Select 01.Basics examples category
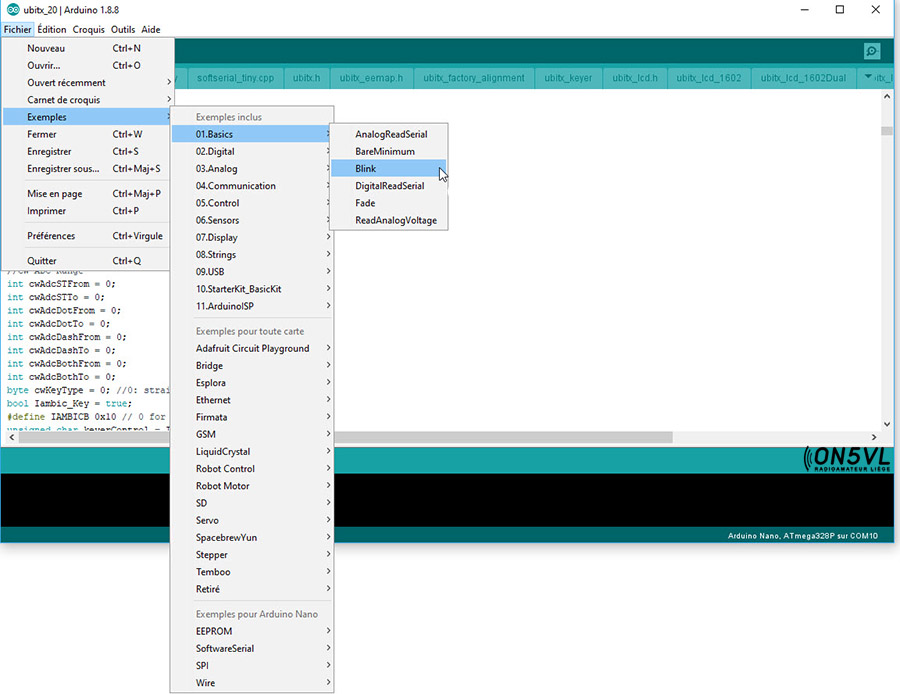The width and height of the screenshot is (900, 694). tap(251, 134)
